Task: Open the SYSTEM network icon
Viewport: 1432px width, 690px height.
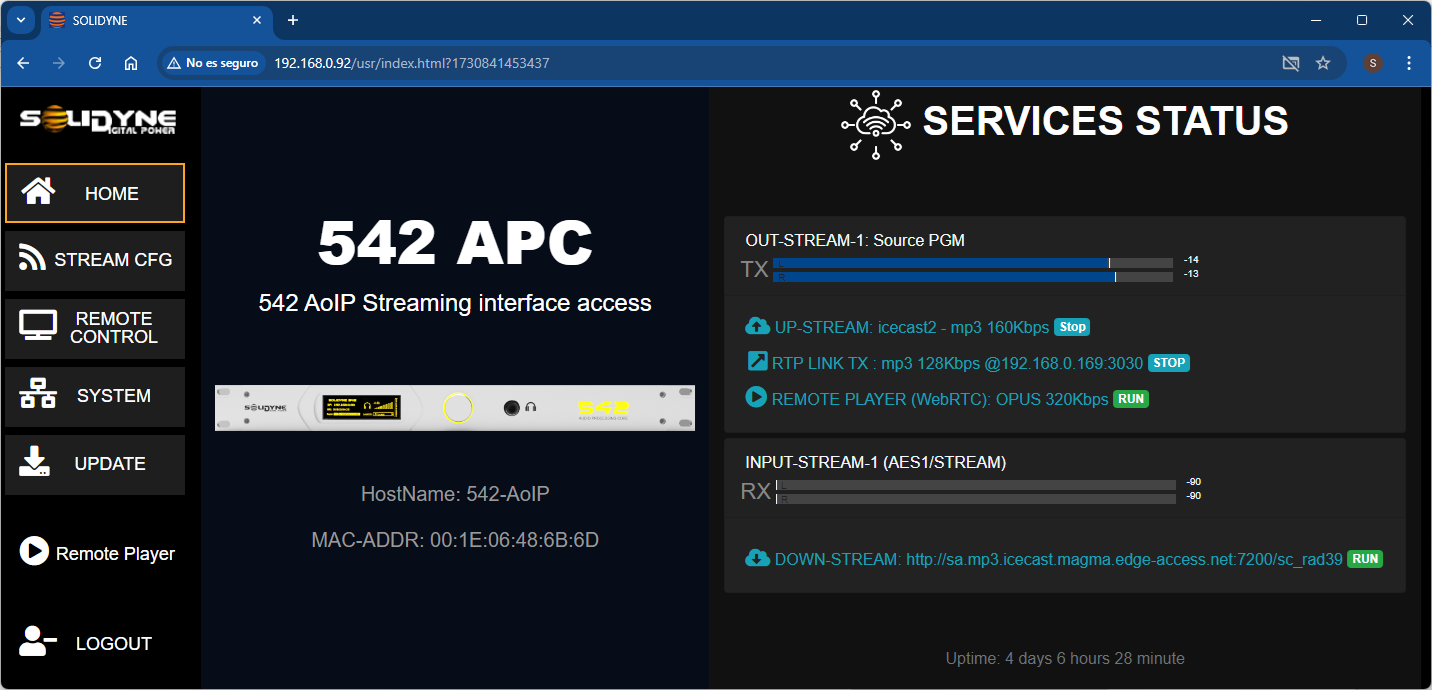Action: [37, 394]
